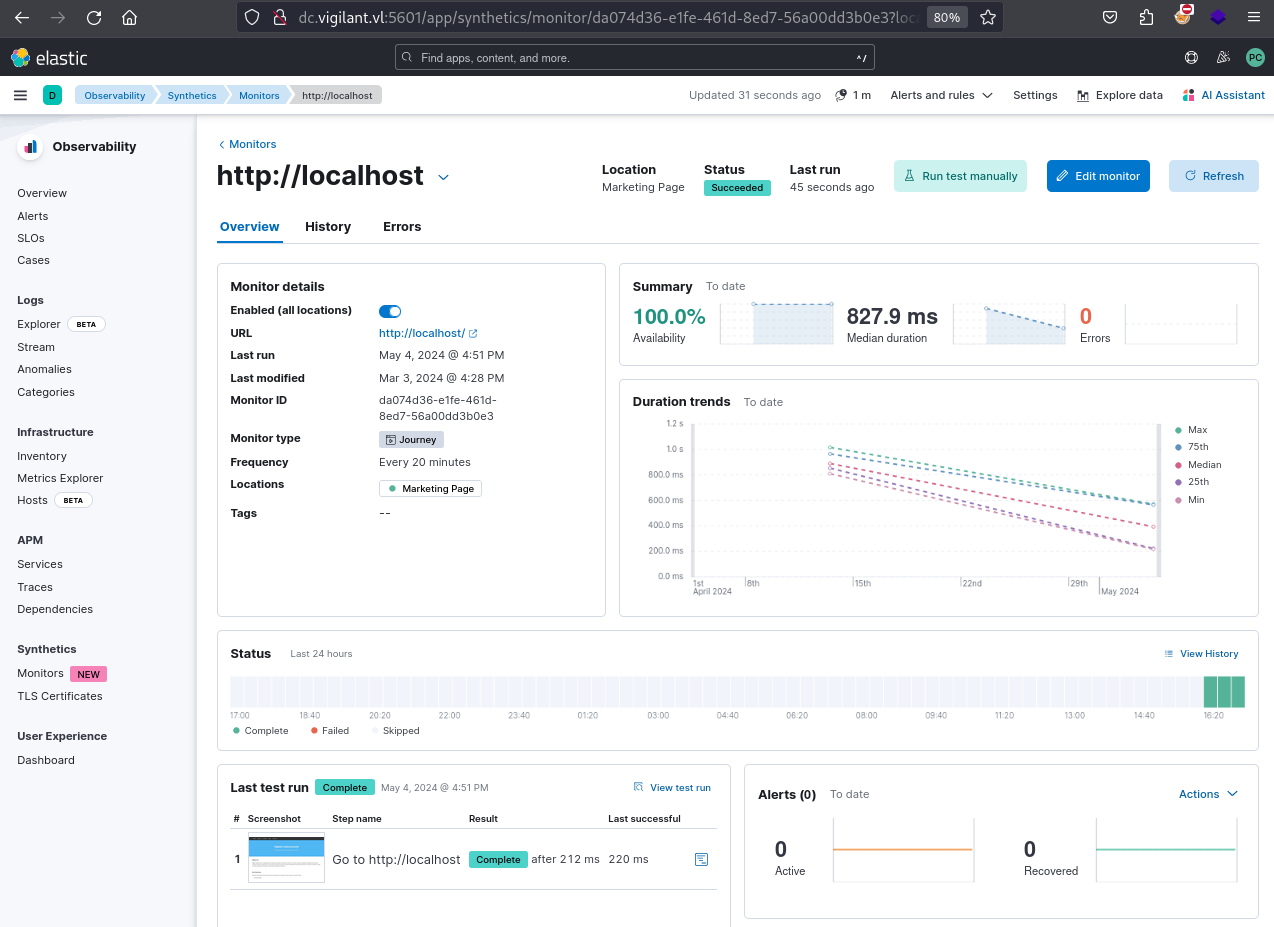The width and height of the screenshot is (1274, 927).
Task: Go back via the Monitors link above the title
Action: pos(247,144)
